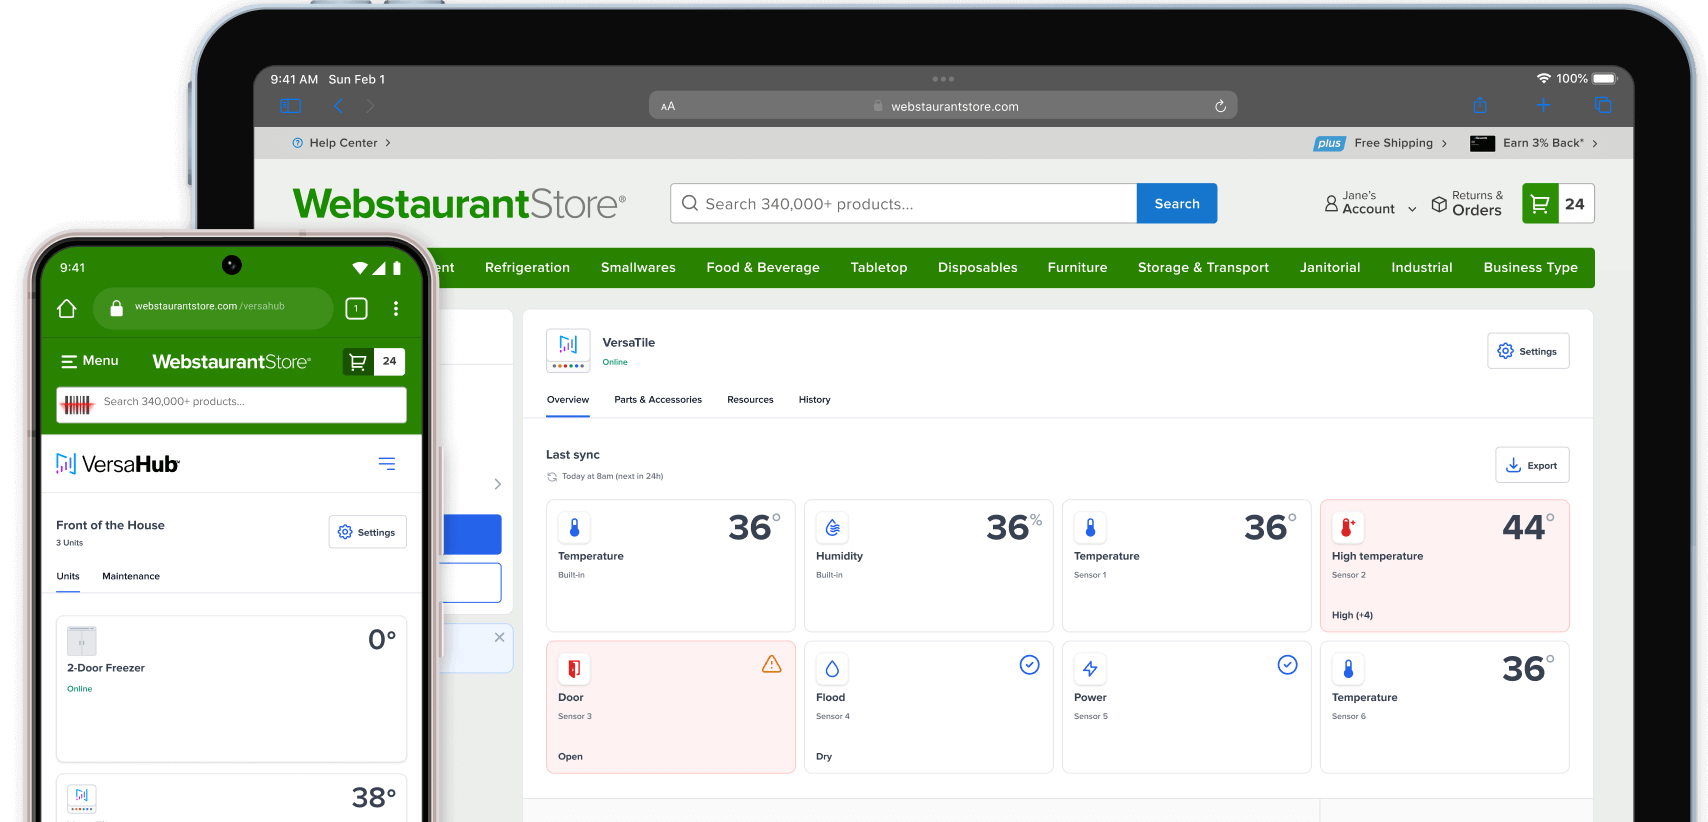
Task: Switch to Parts & Accessories tab
Action: (x=657, y=400)
